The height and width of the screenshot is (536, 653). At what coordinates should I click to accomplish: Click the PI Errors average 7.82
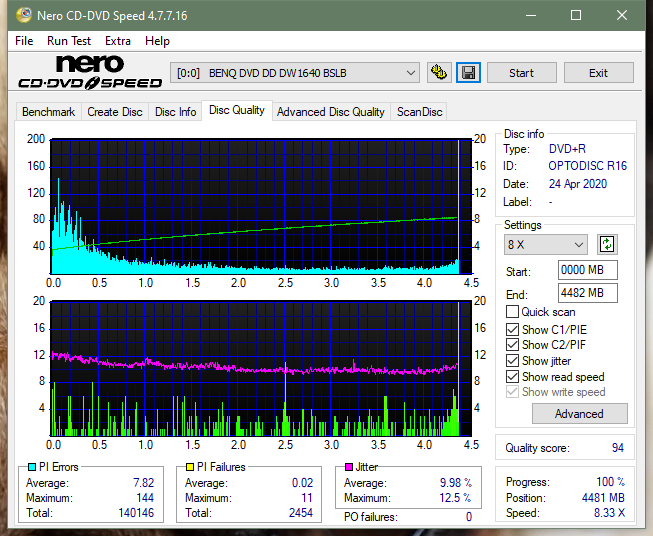coord(144,483)
